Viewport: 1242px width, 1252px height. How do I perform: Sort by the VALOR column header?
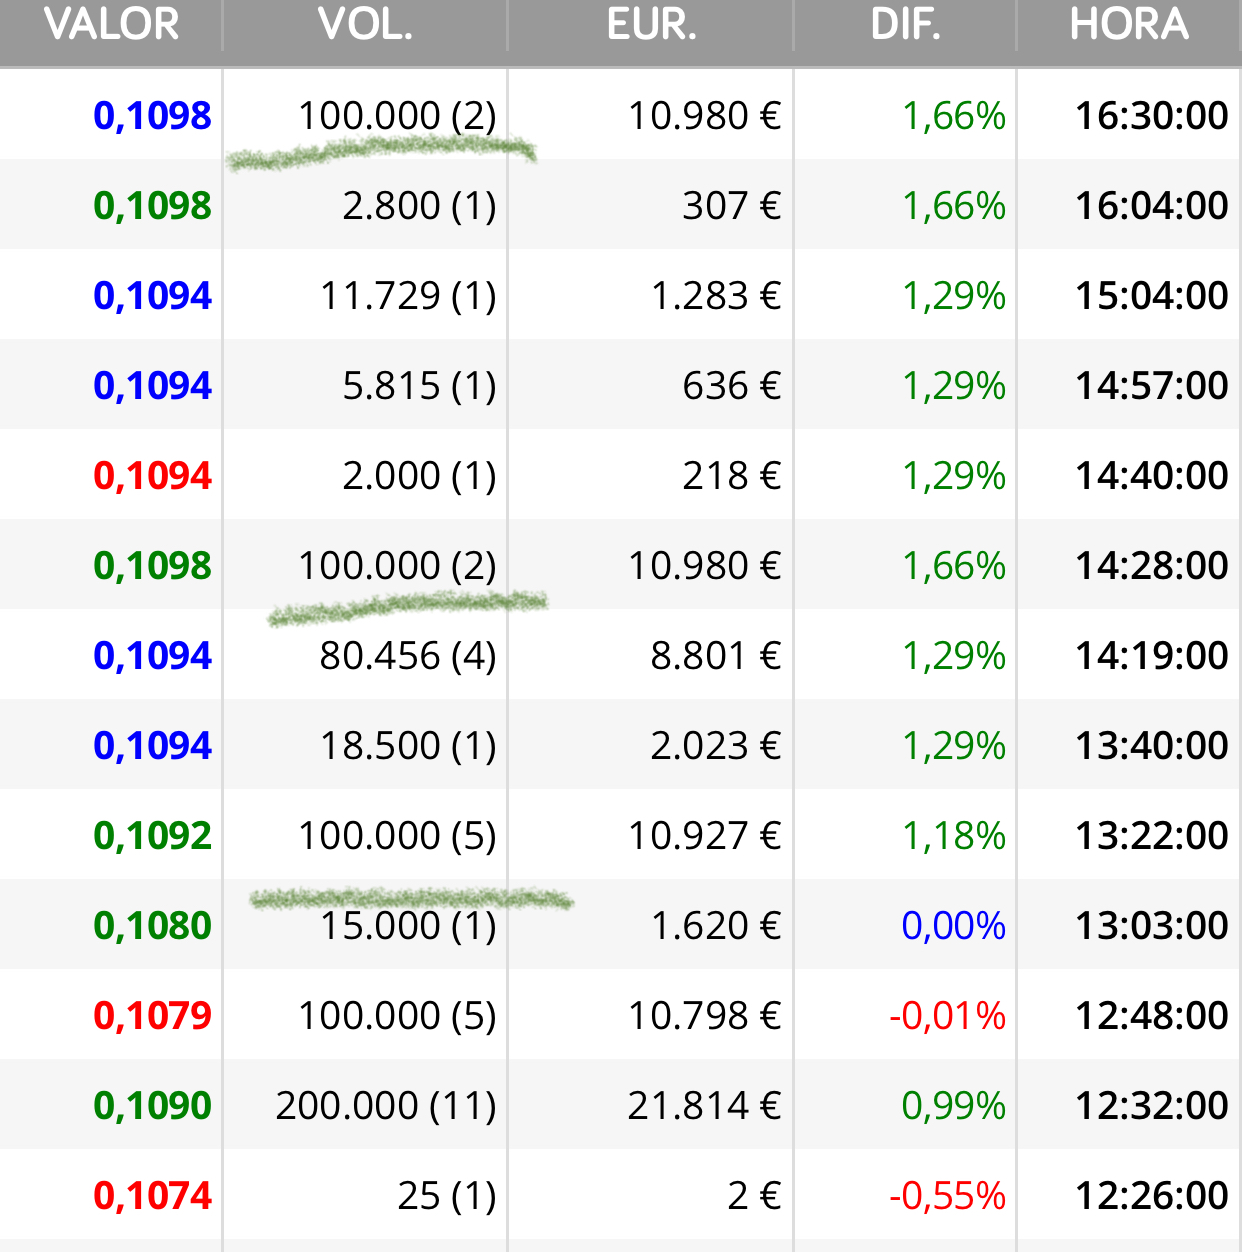coord(111,24)
